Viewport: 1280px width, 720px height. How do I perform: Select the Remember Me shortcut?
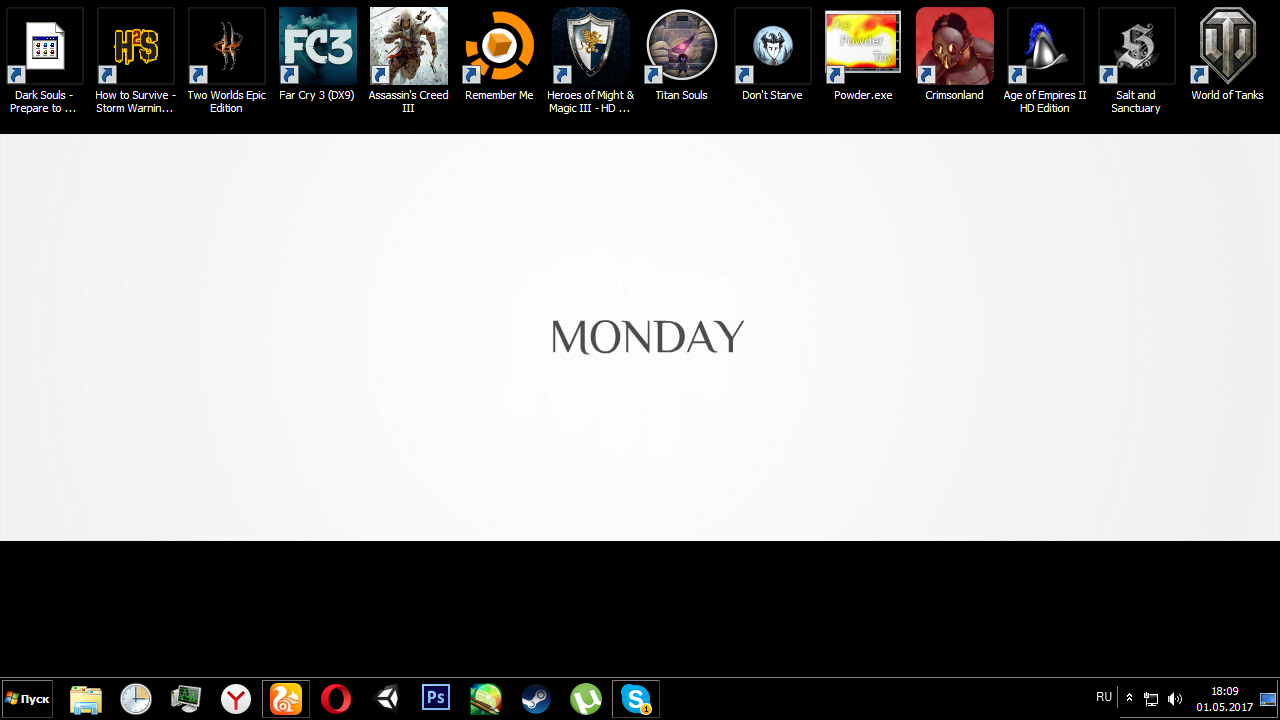pos(499,55)
